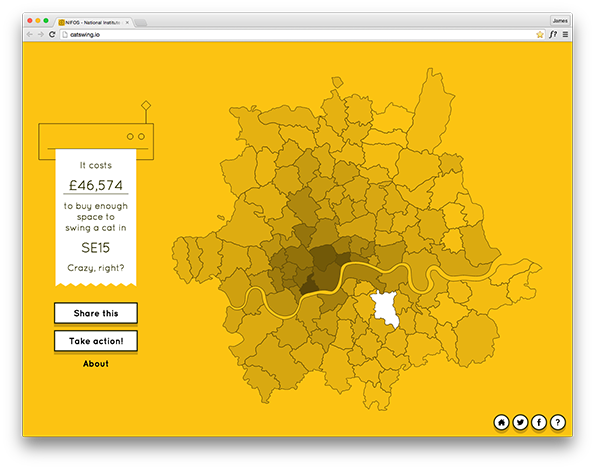595x469 pixels.
Task: Click the home icon button
Action: point(501,422)
